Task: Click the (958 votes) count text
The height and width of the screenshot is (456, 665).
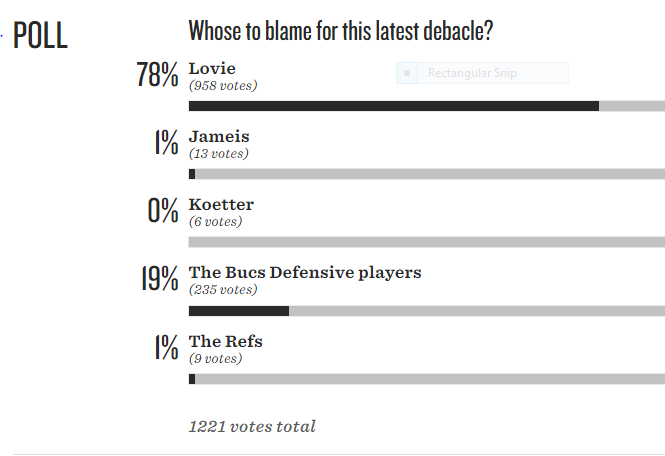Action: pos(223,86)
